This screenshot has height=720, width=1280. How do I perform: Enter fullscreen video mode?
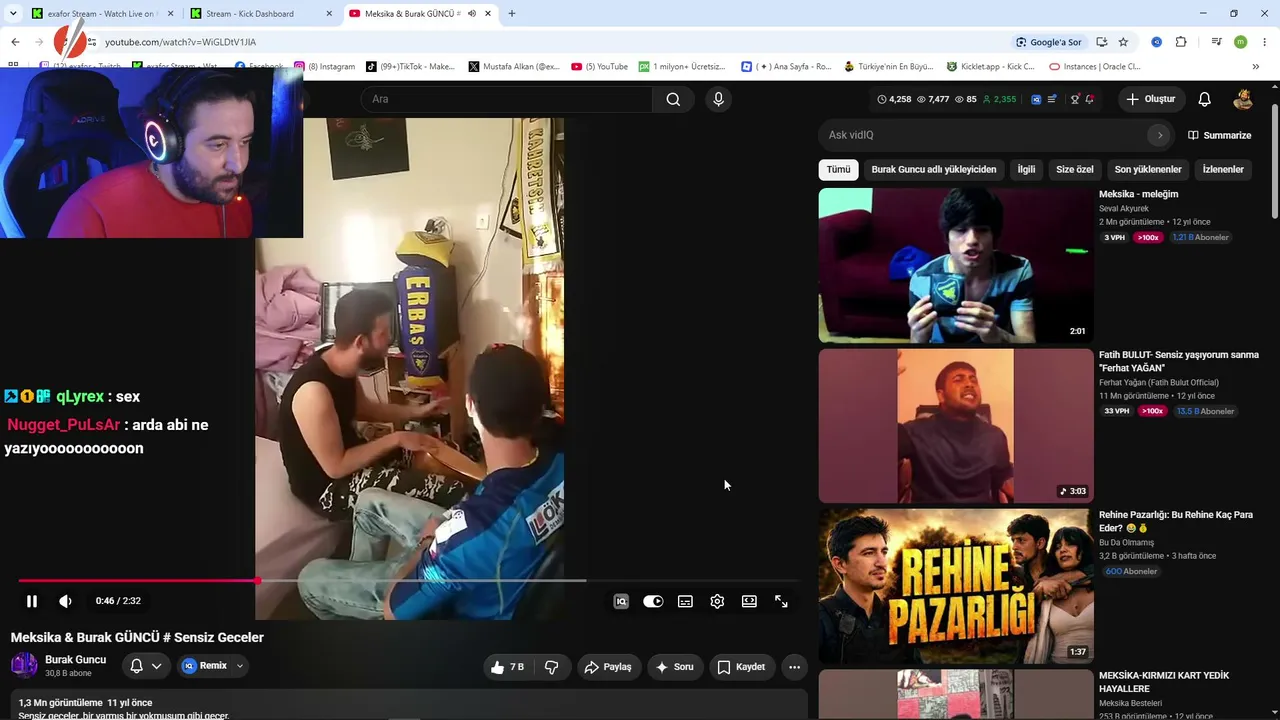click(x=781, y=601)
